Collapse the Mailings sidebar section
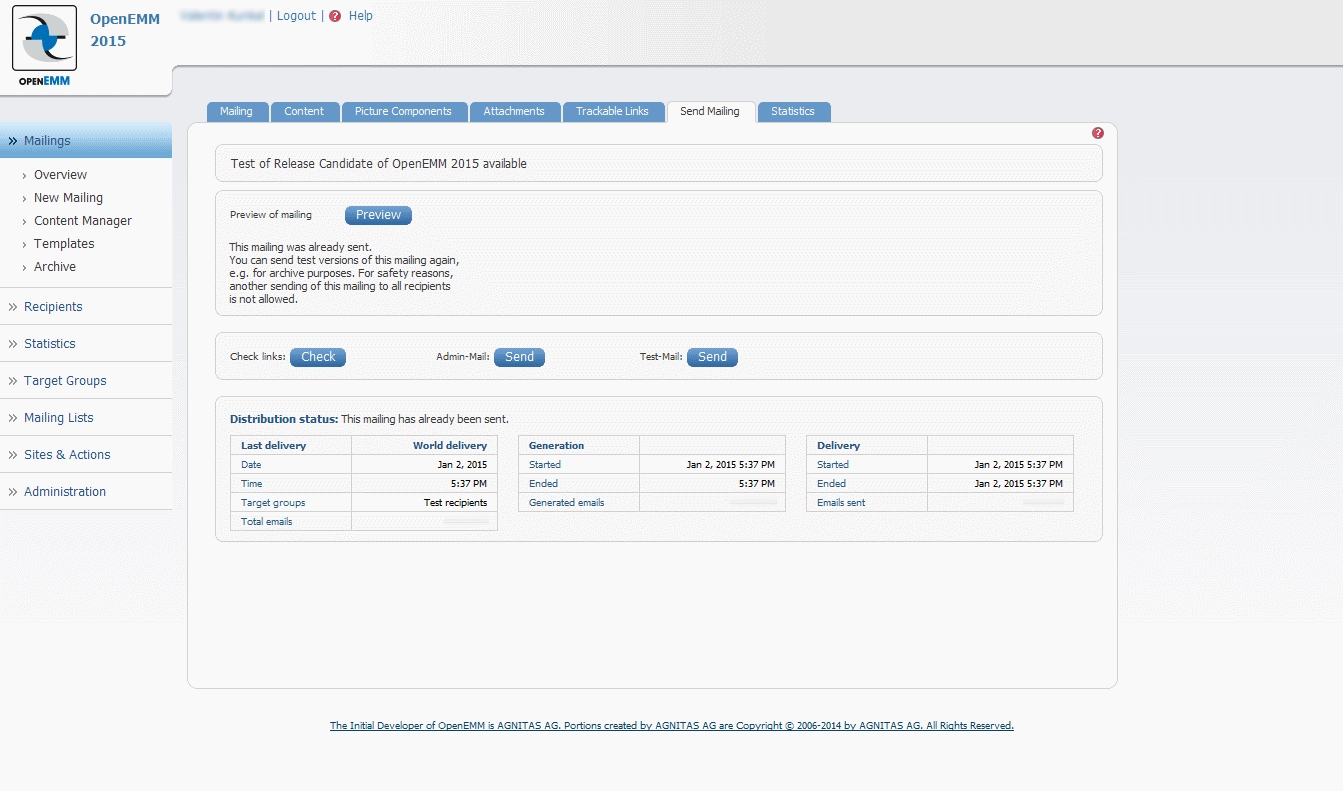The height and width of the screenshot is (791, 1343). point(47,141)
